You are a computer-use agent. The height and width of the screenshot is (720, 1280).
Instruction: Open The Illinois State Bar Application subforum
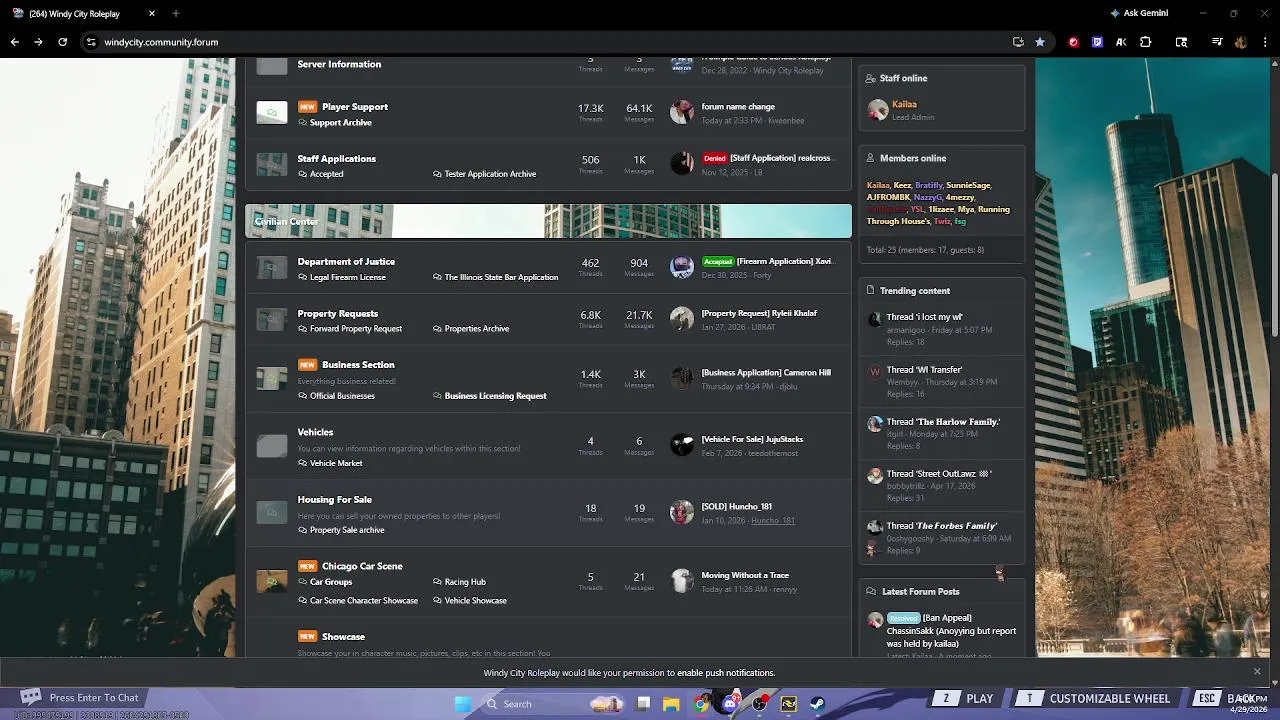click(501, 277)
